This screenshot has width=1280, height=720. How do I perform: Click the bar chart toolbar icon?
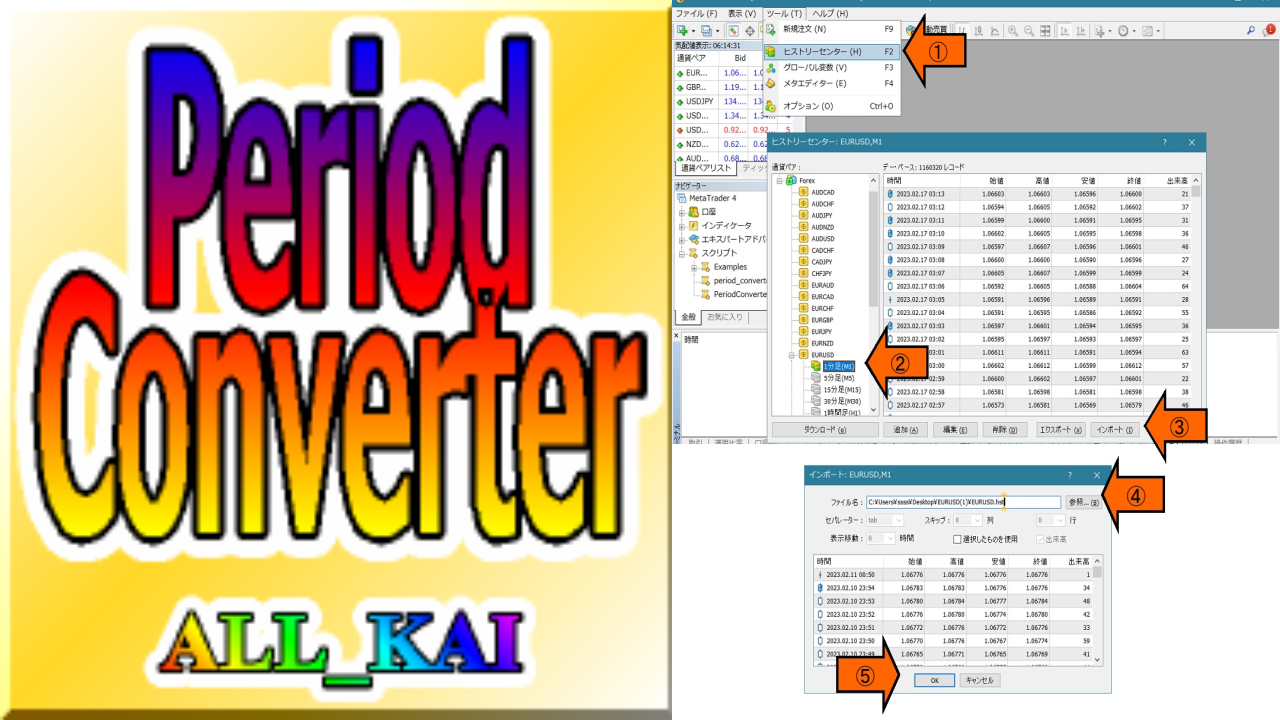(964, 31)
